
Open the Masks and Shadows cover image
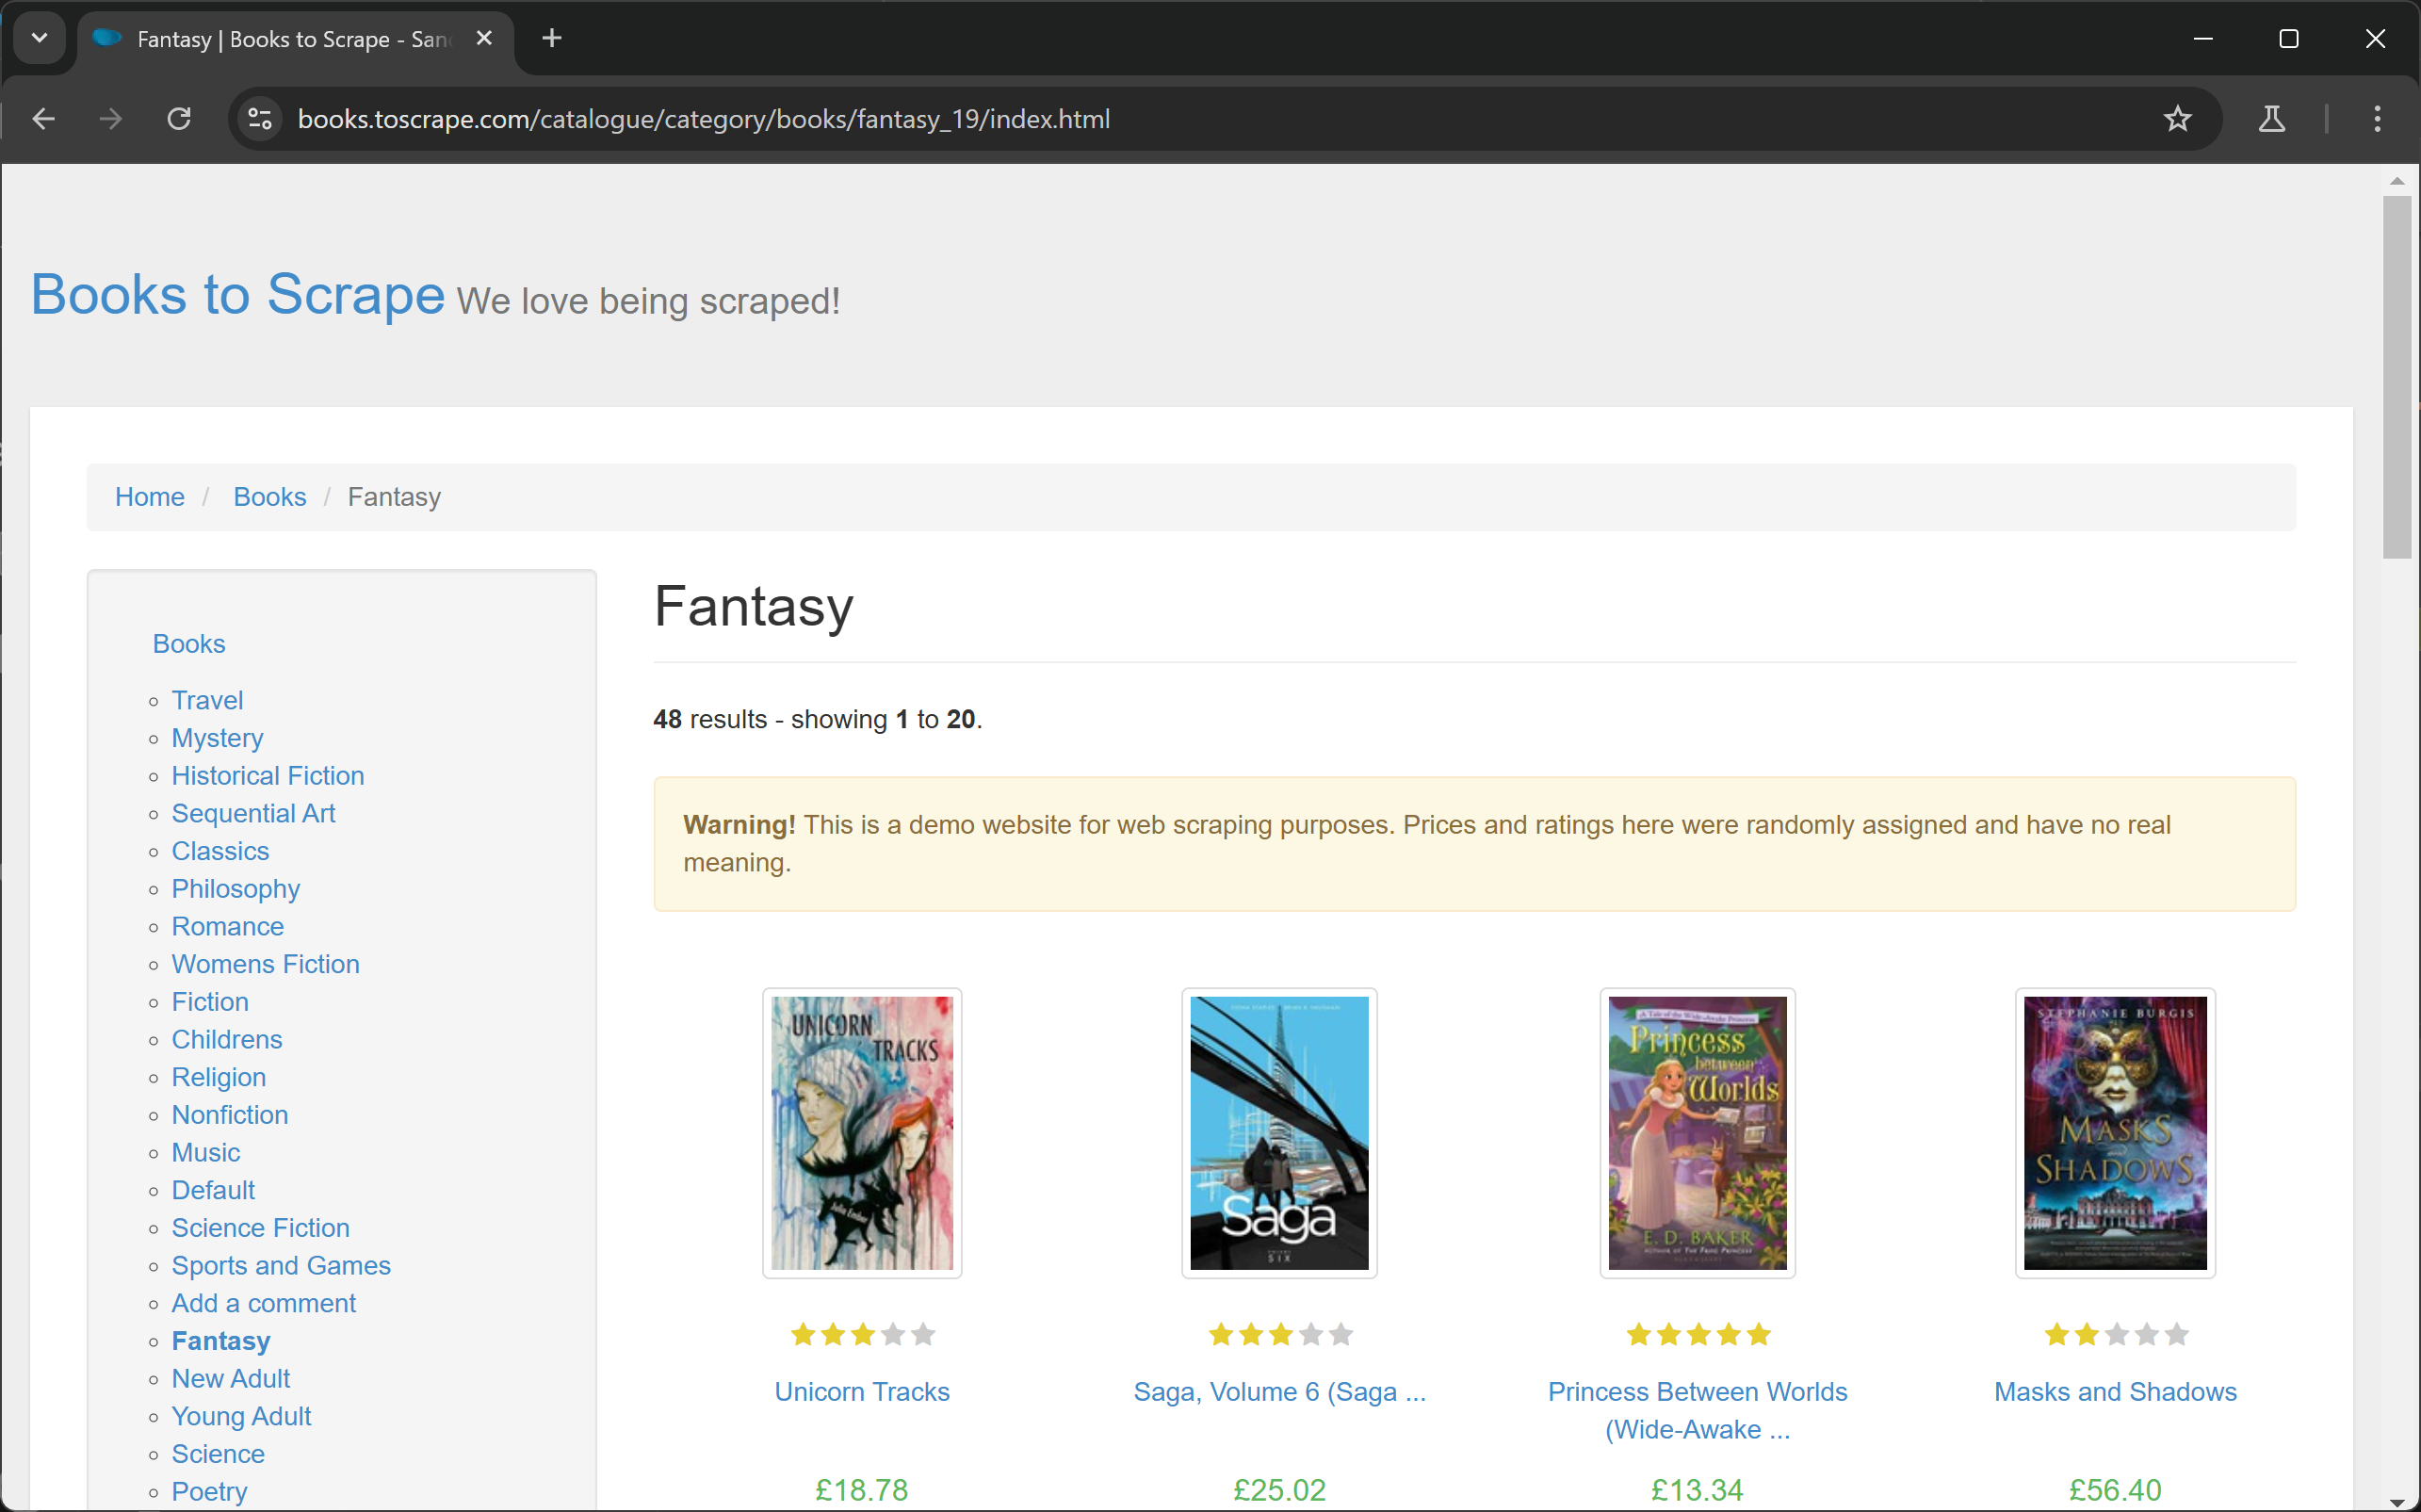pos(2113,1132)
